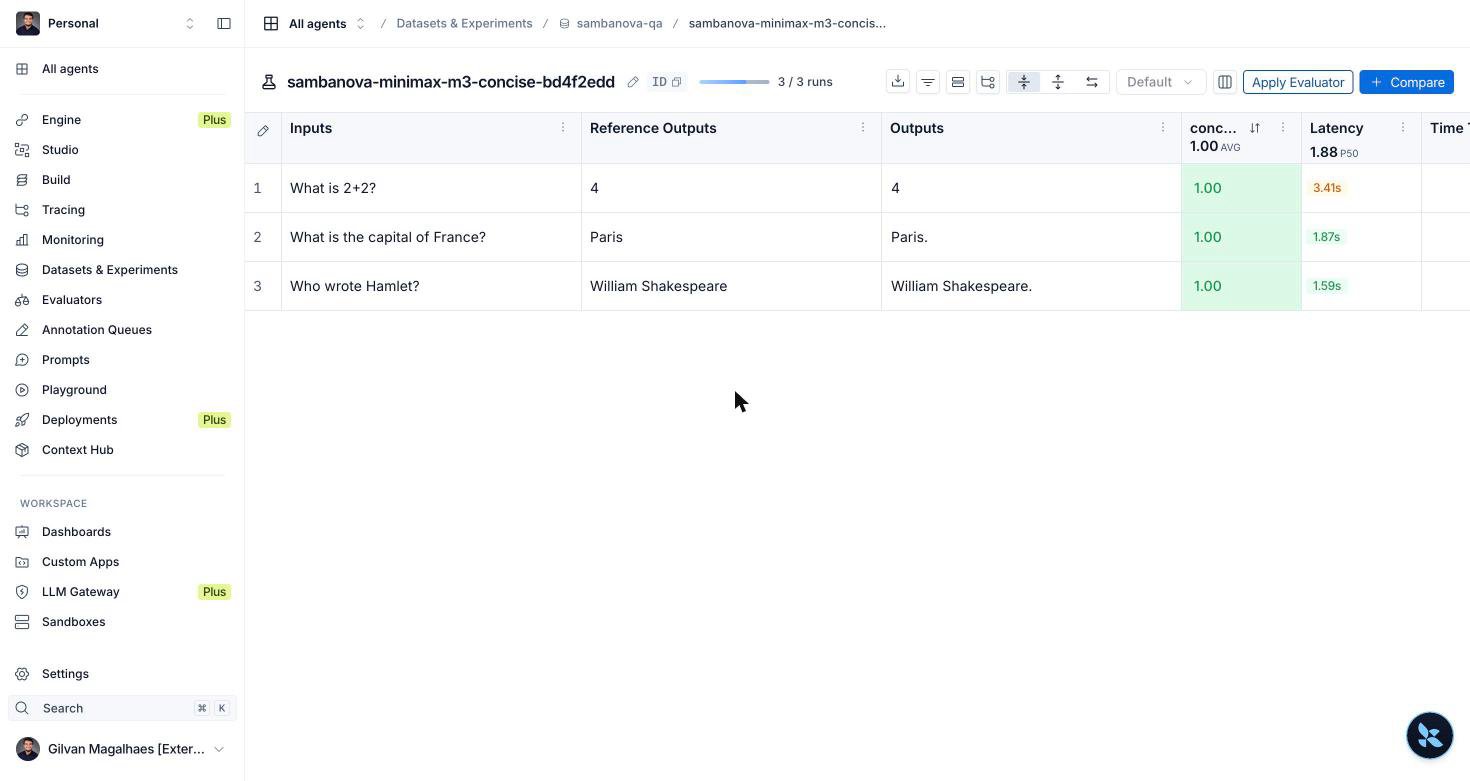
Task: Open Evaluators in the sidebar
Action: pos(122,300)
